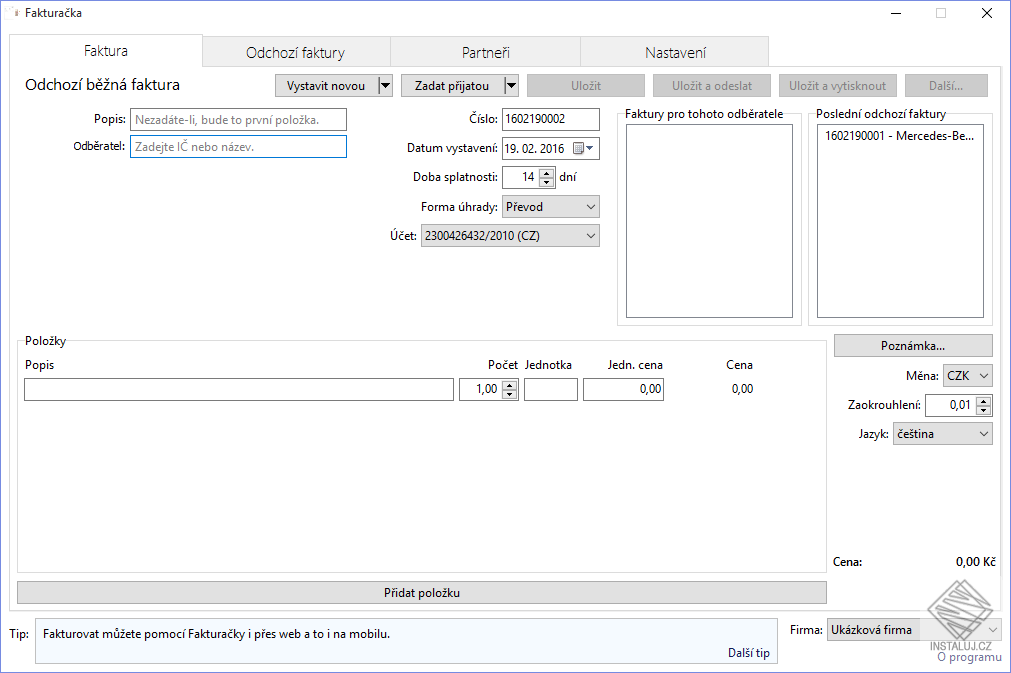Focus the item Jednotka field
This screenshot has width=1011, height=673.
(551, 389)
